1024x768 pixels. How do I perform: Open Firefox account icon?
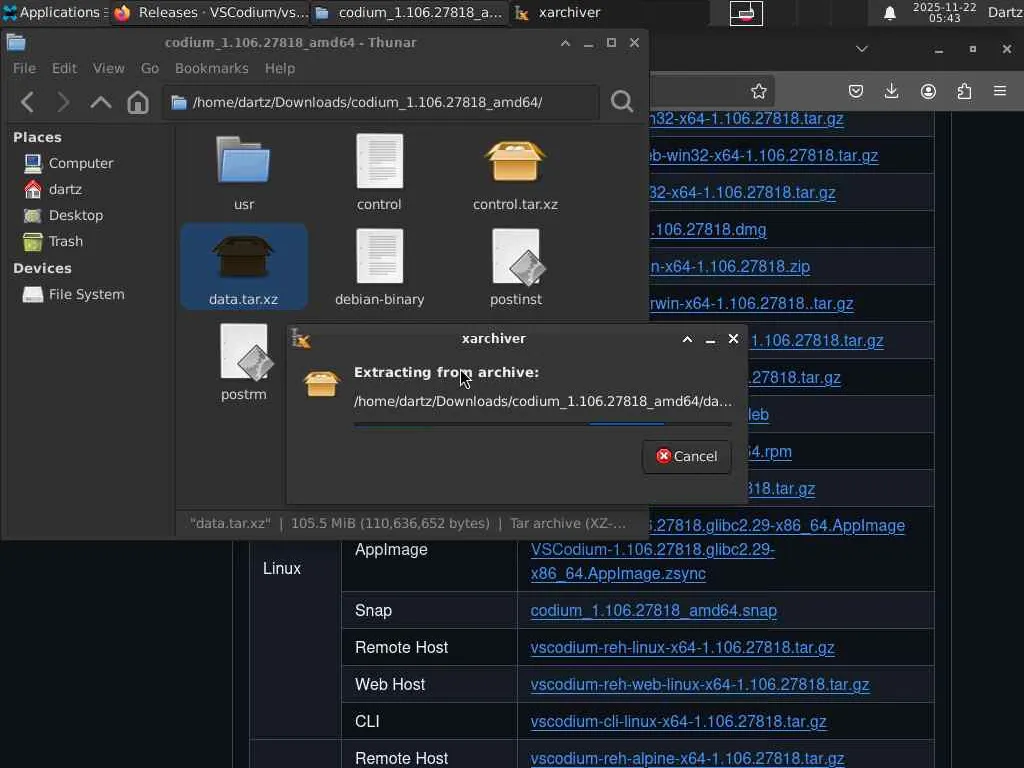[928, 91]
